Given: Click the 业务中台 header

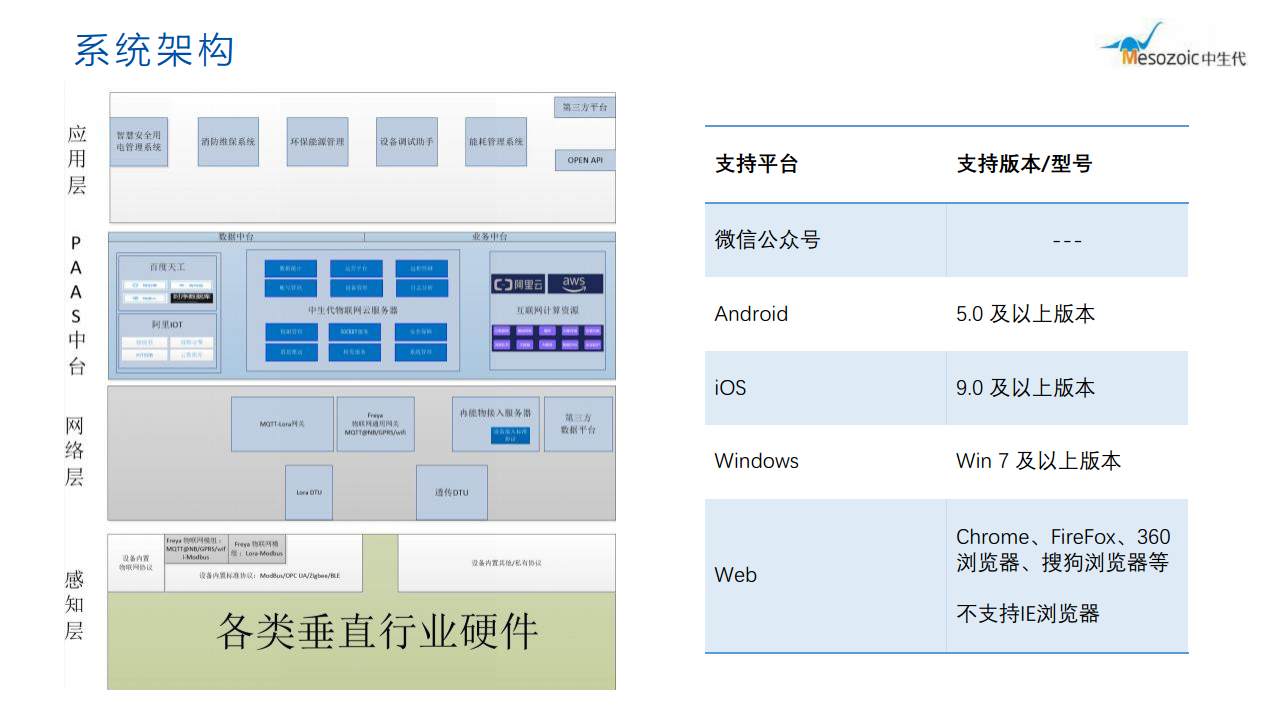Looking at the screenshot, I should click(x=490, y=237).
